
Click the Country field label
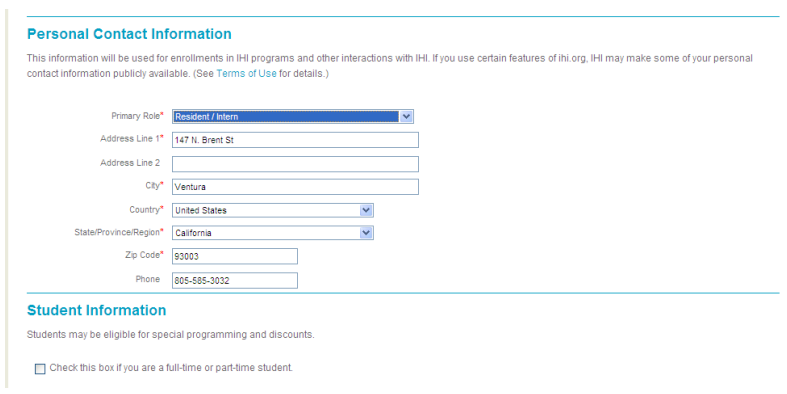coord(146,210)
